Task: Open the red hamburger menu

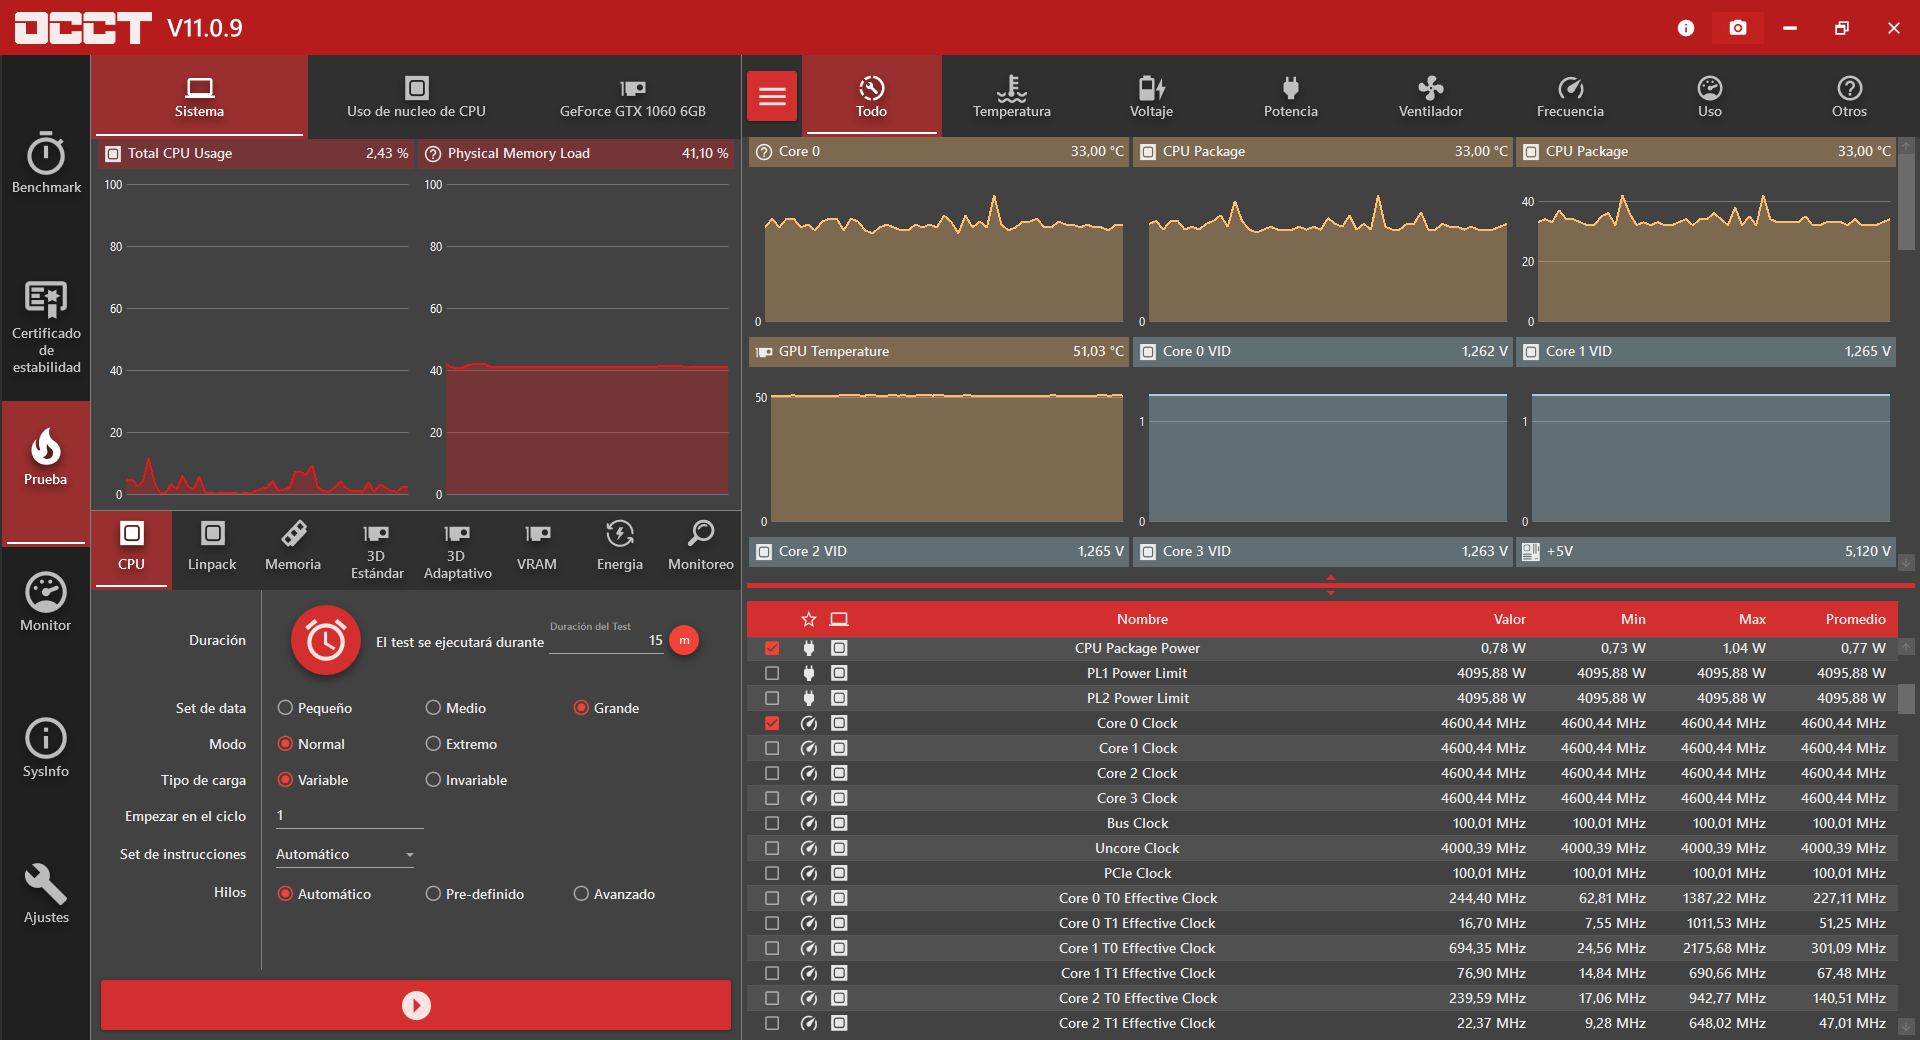Action: click(x=772, y=96)
